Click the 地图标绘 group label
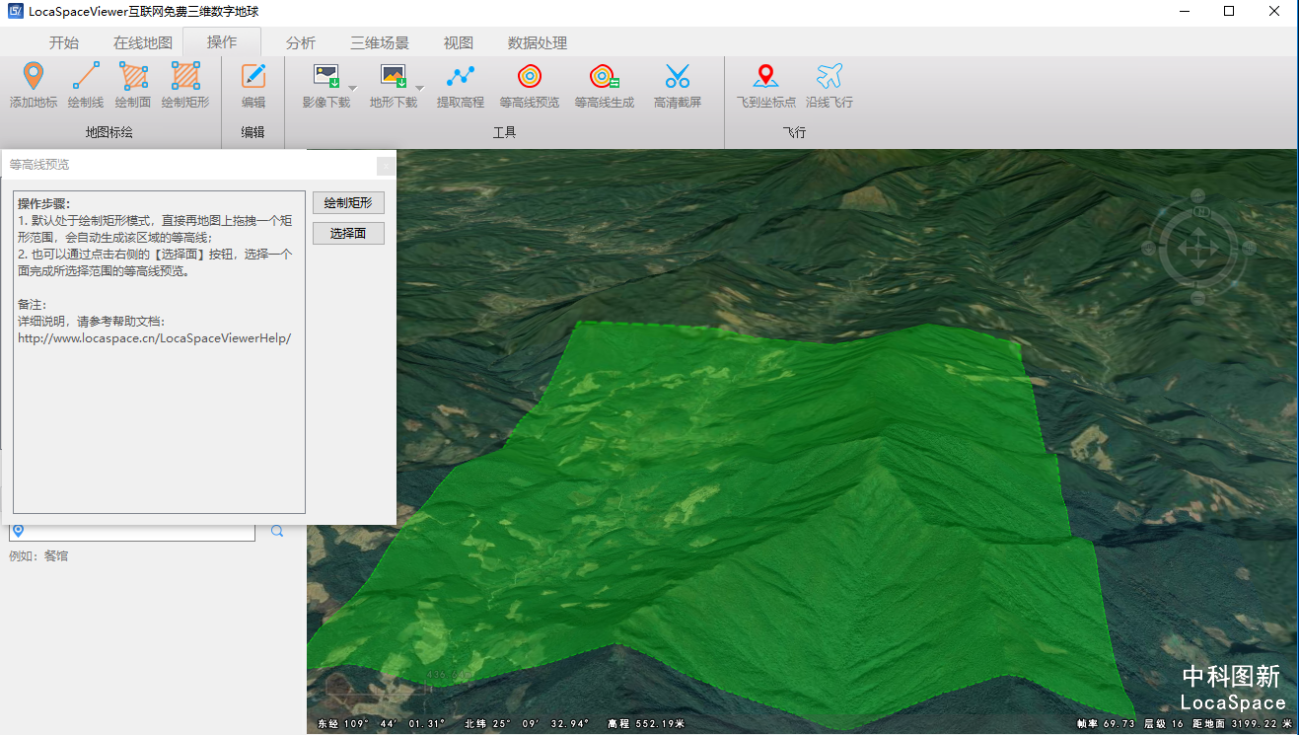This screenshot has width=1299, height=735. click(109, 132)
